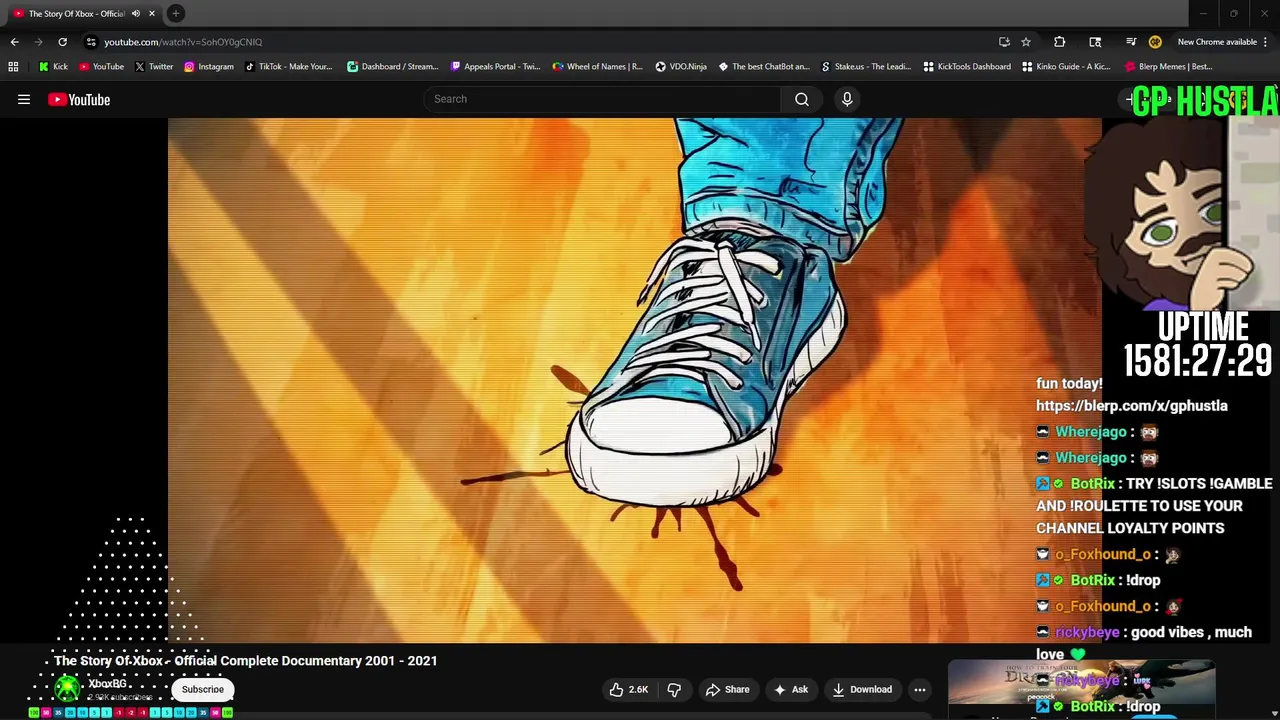Bookmark this page with the star icon
Screen dimensions: 1280x720
click(x=1026, y=42)
